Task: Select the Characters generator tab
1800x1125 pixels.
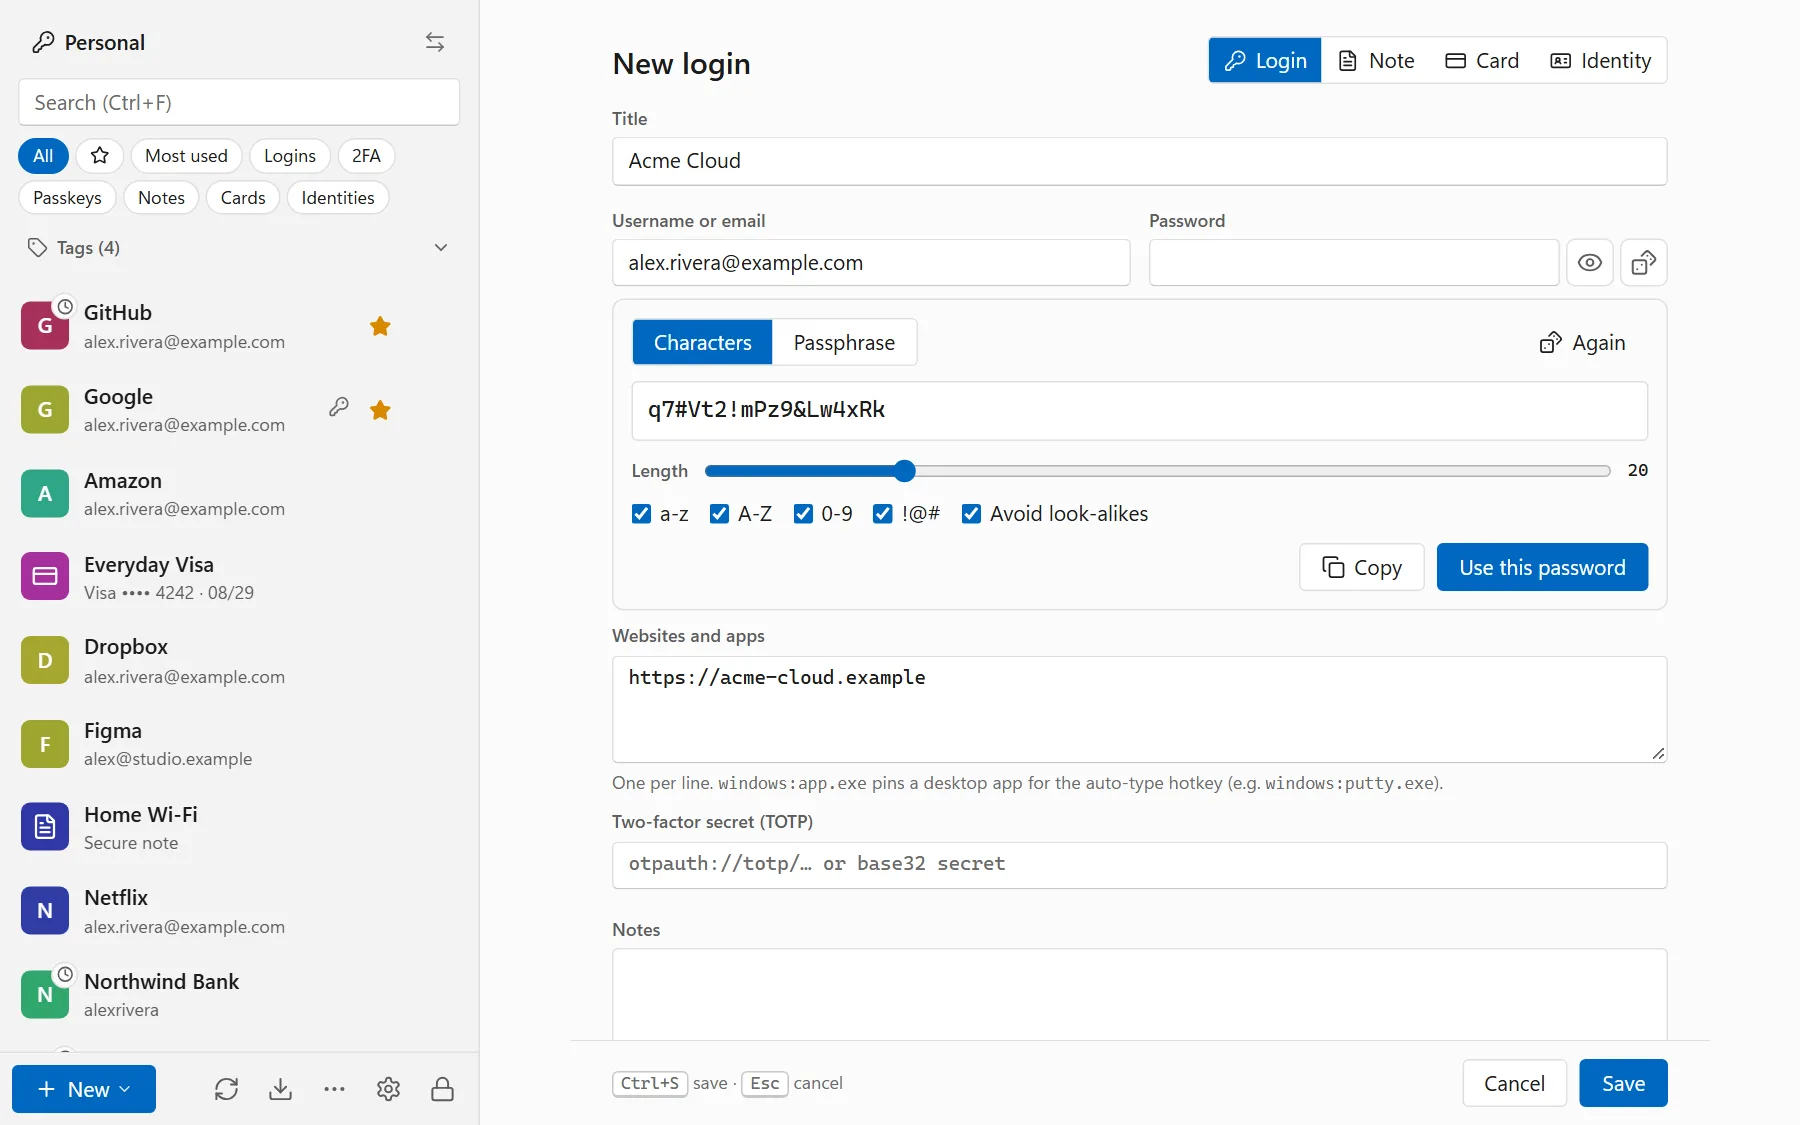Action: 703,343
